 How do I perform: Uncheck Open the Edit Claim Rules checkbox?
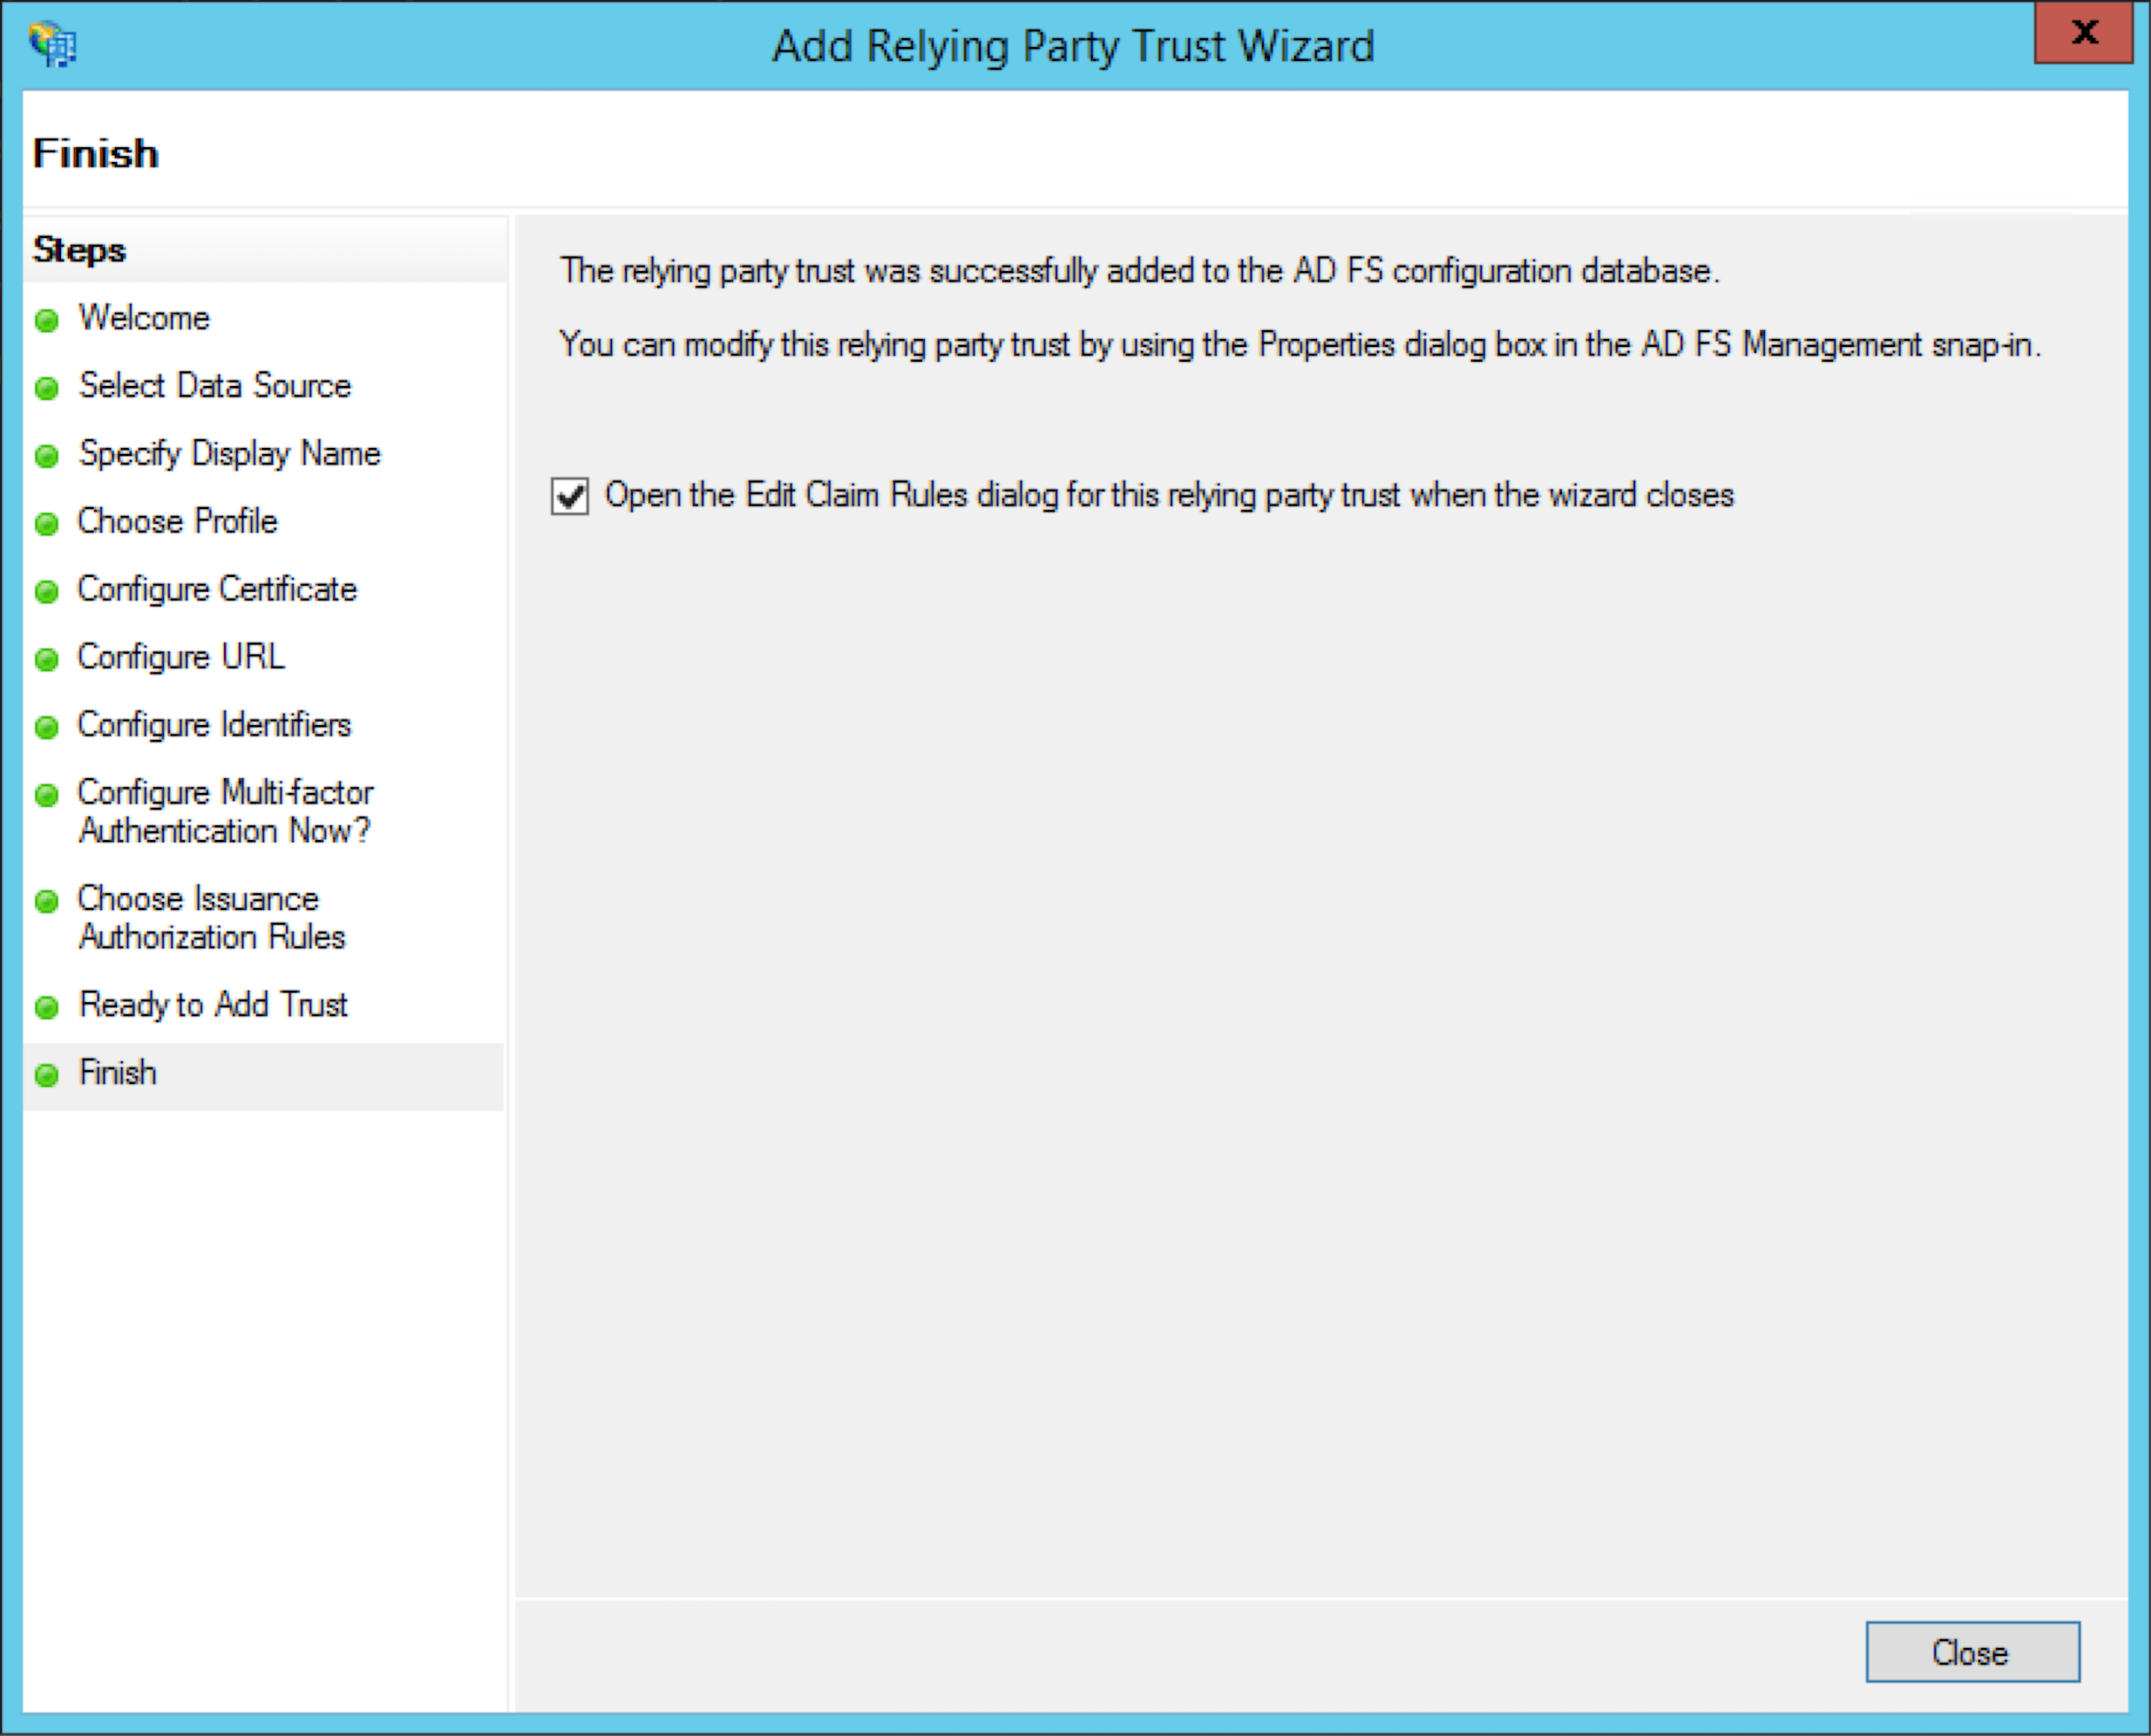pyautogui.click(x=570, y=496)
